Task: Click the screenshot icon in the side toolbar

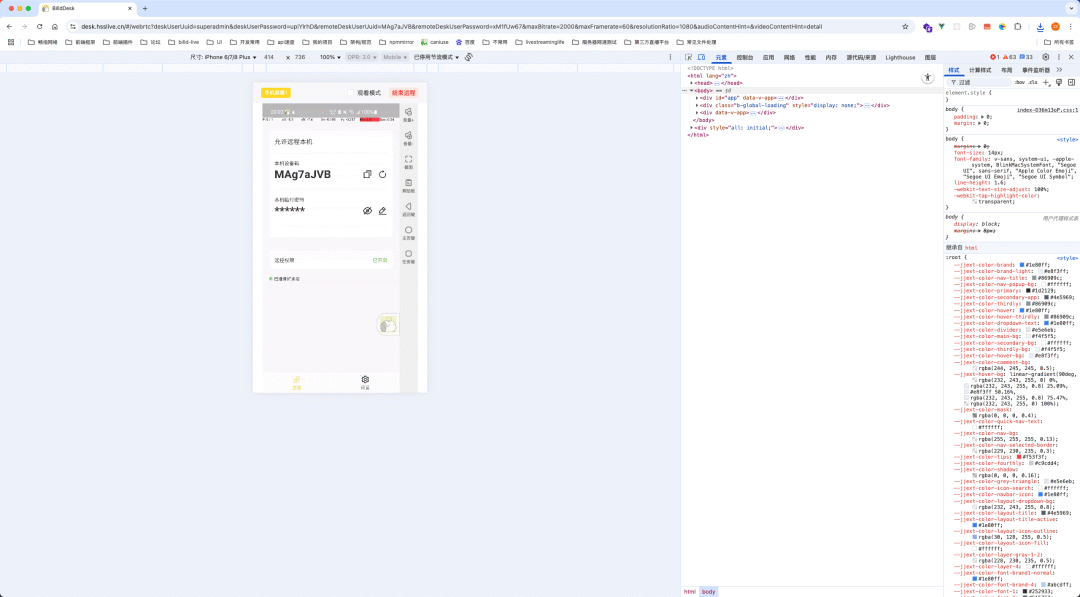Action: 408,160
